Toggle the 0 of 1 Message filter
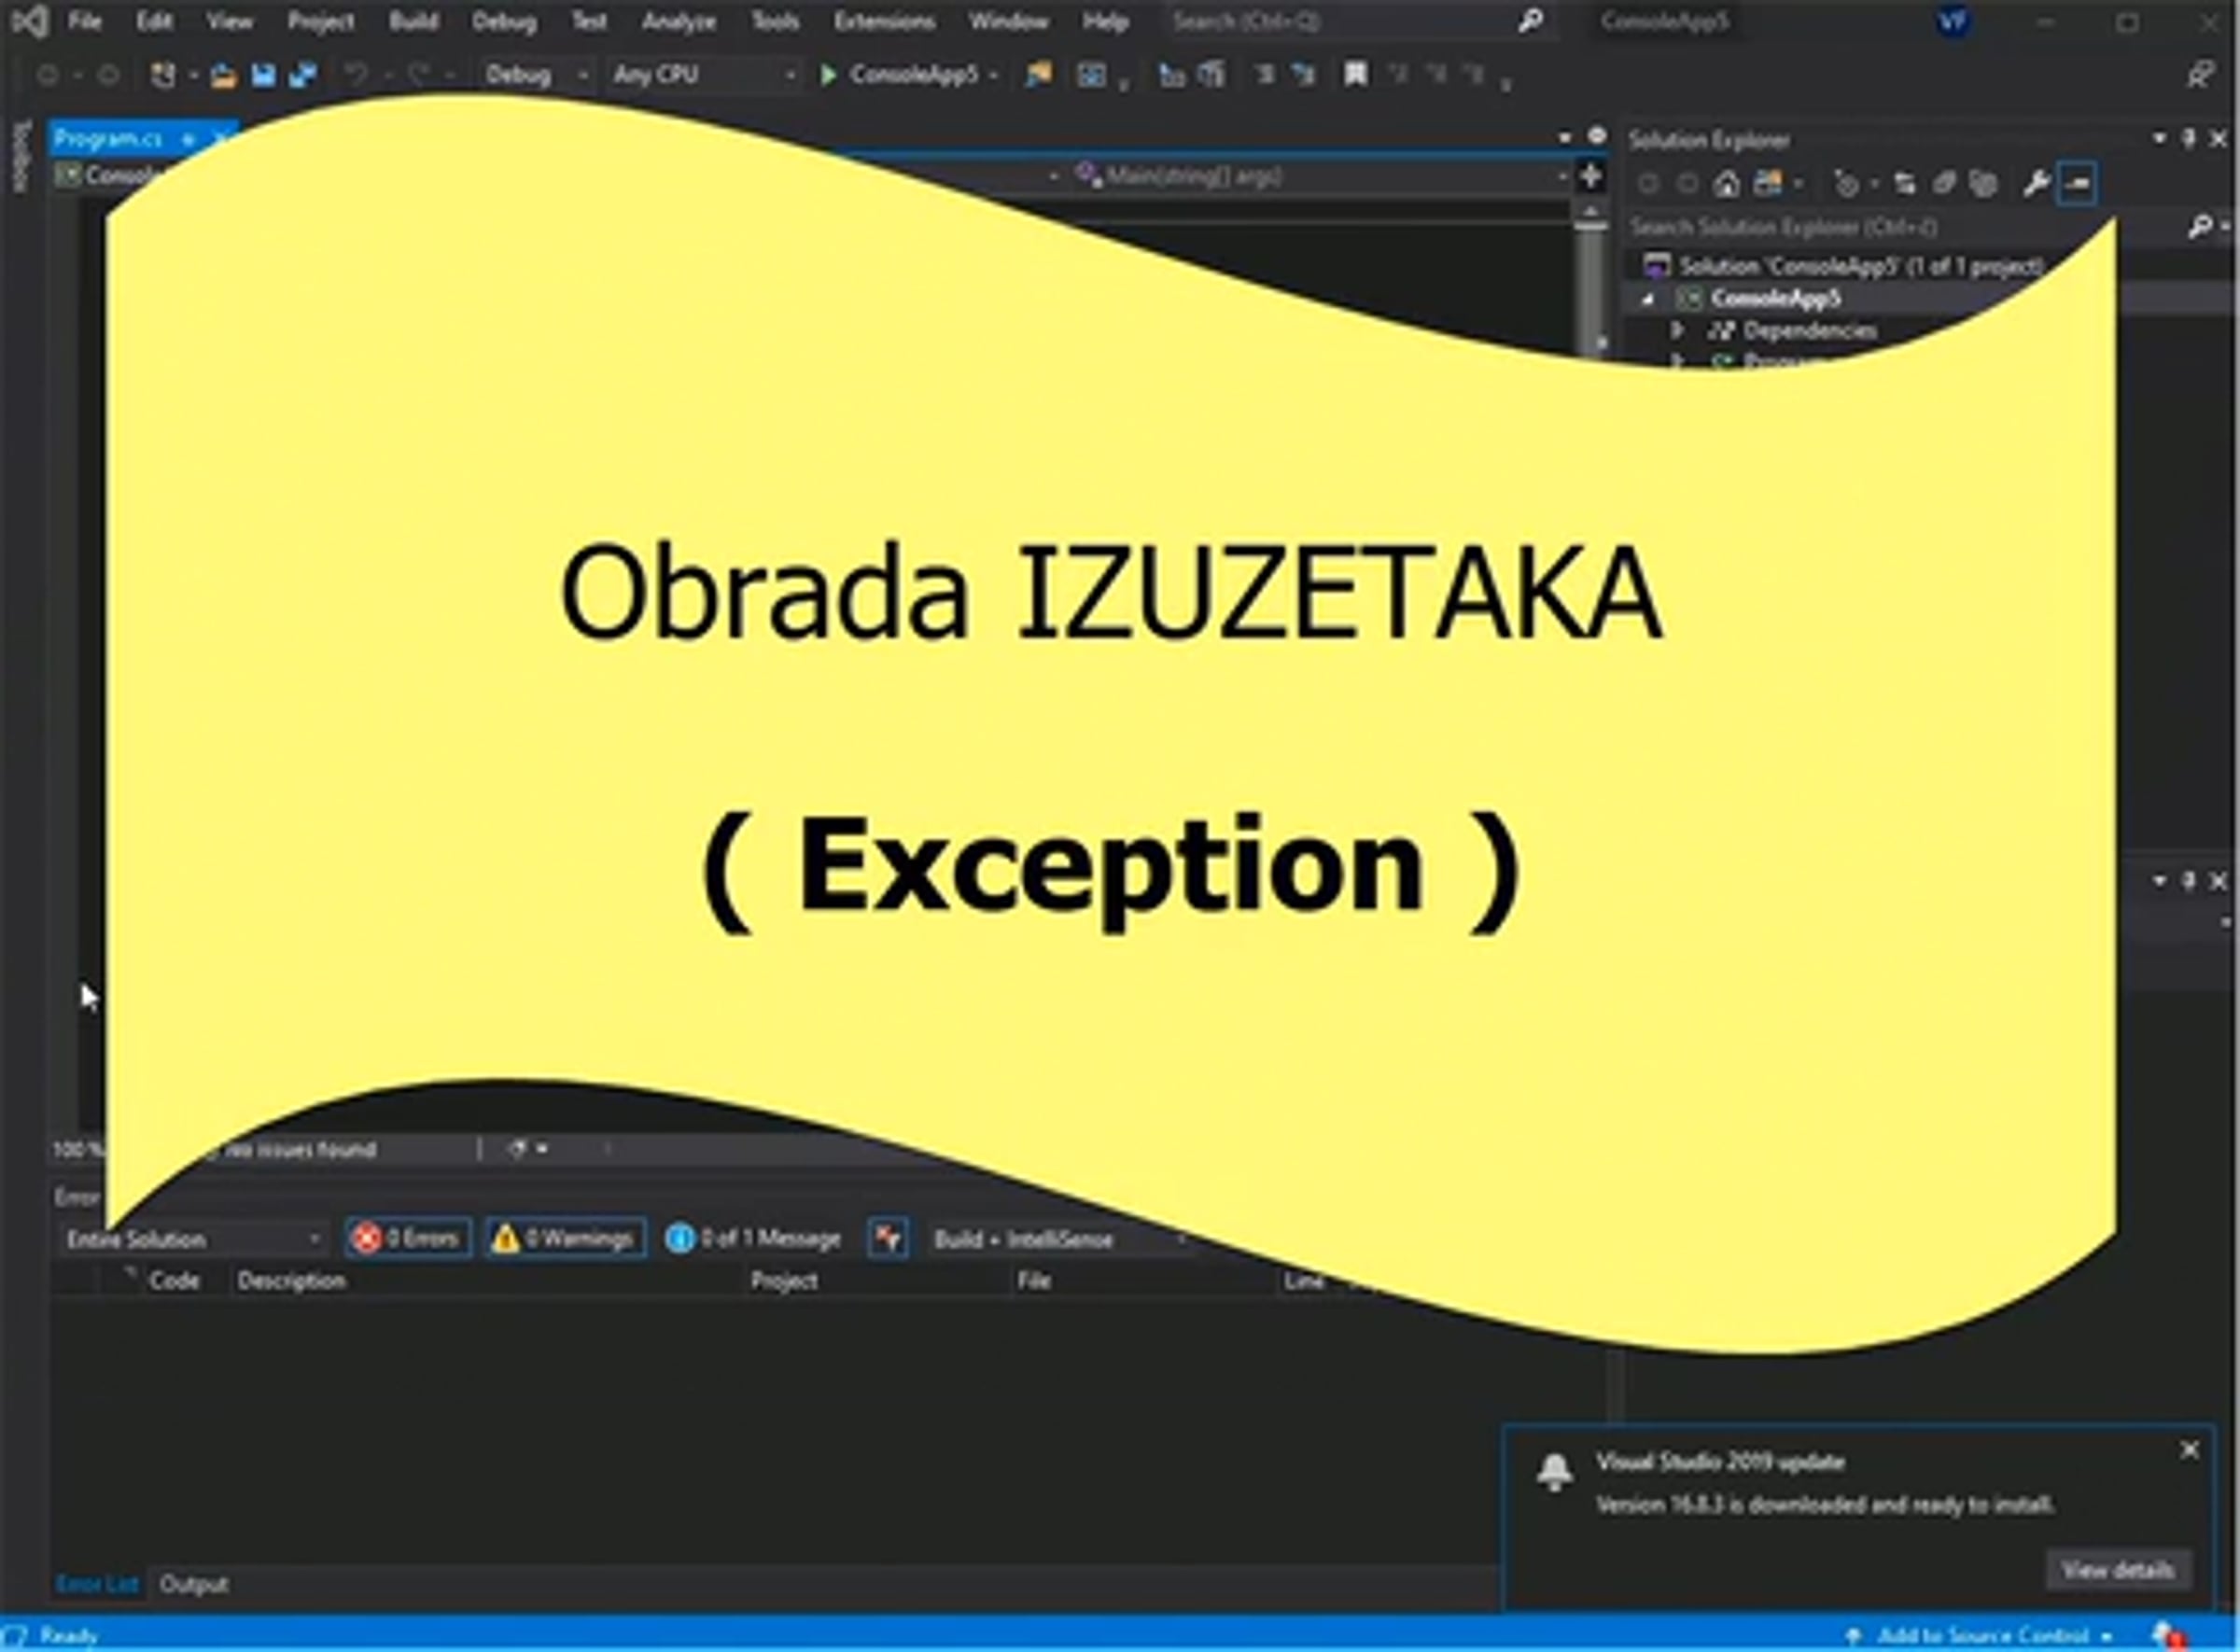2240x1652 pixels. click(753, 1238)
